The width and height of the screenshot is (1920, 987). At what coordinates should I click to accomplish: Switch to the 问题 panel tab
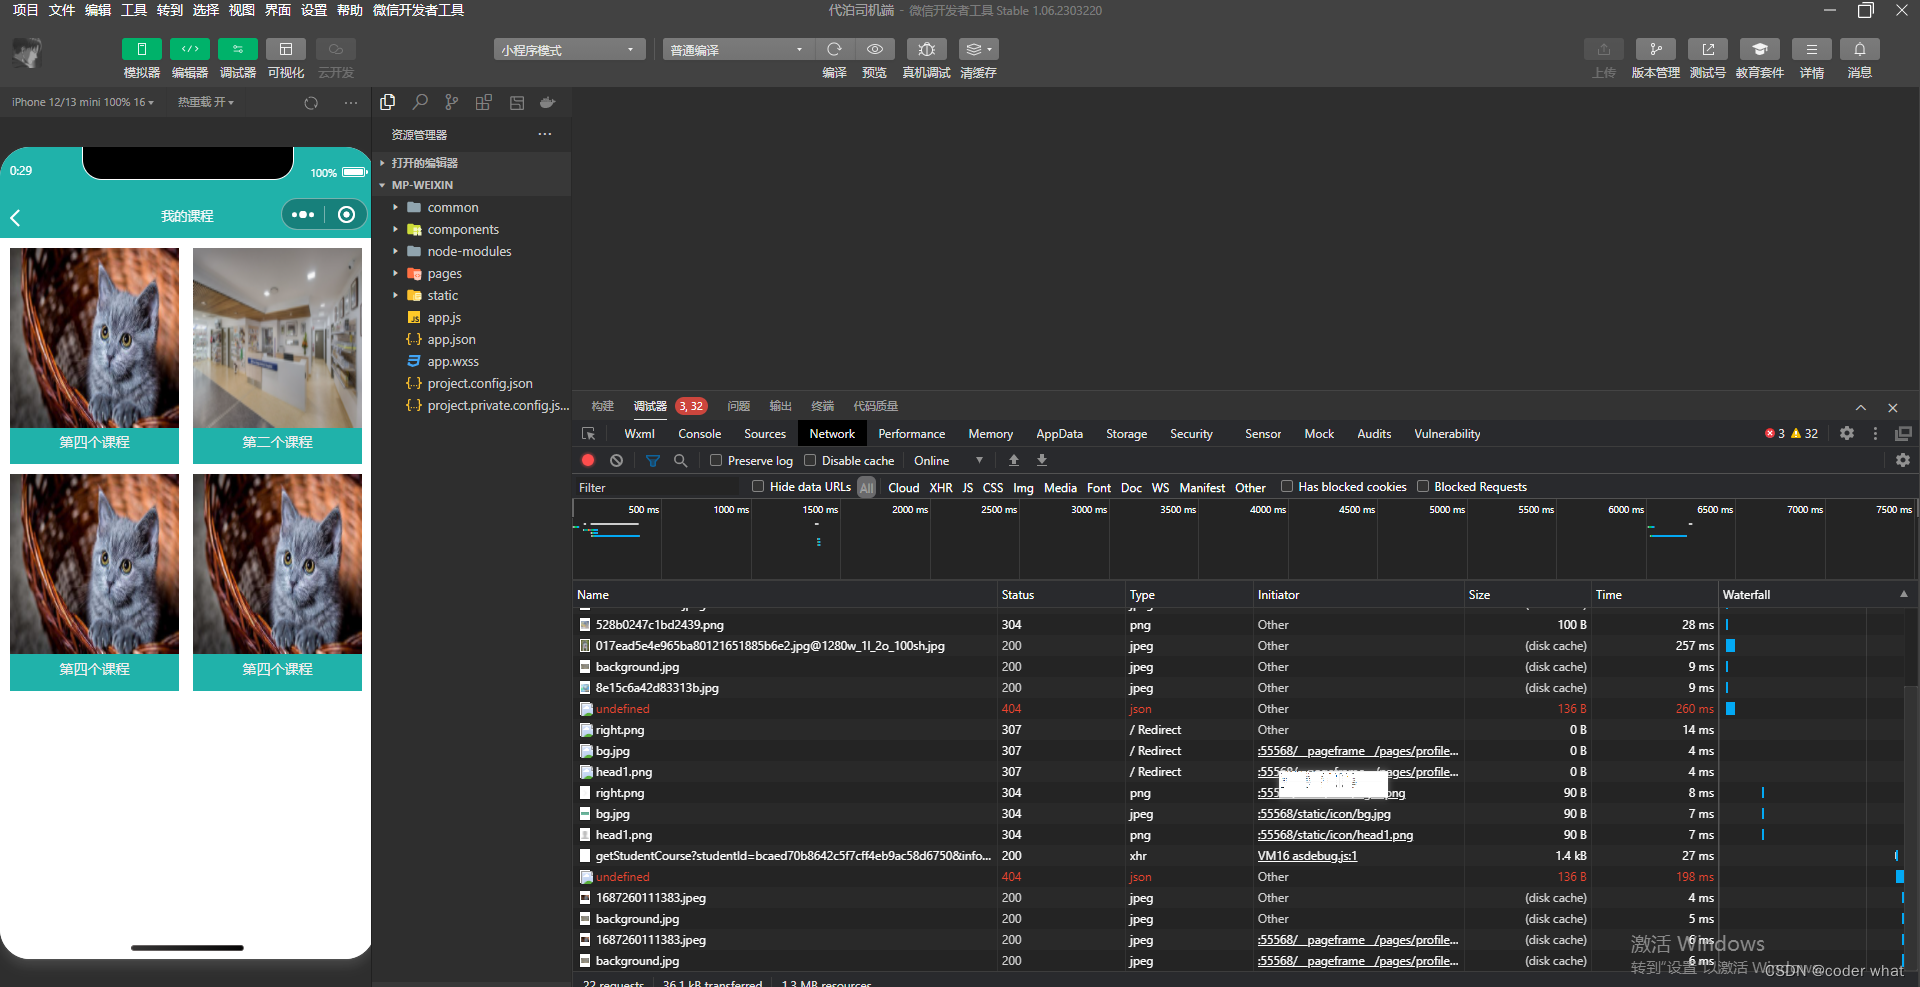point(738,406)
